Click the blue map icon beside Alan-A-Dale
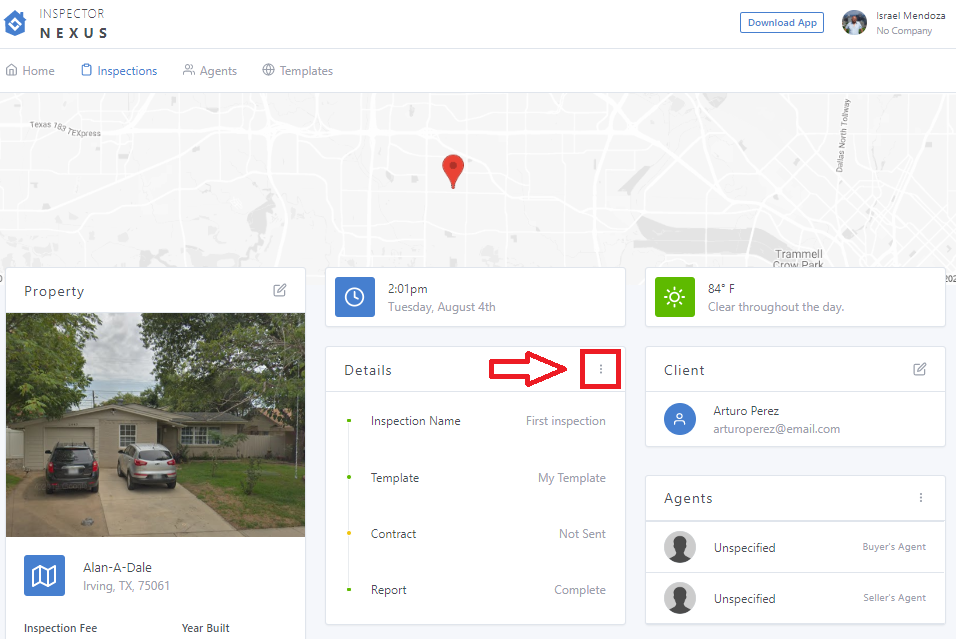This screenshot has height=639, width=956. pos(44,575)
